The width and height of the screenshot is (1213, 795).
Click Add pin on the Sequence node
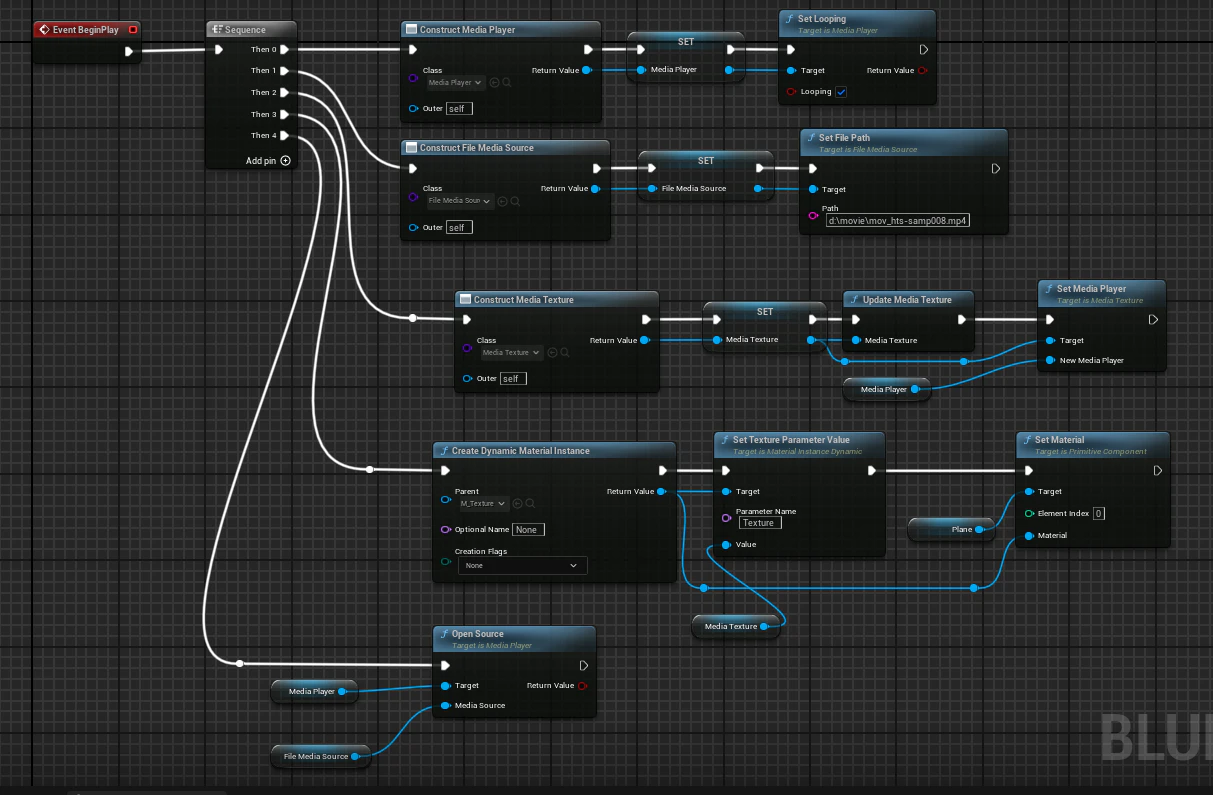[x=269, y=160]
